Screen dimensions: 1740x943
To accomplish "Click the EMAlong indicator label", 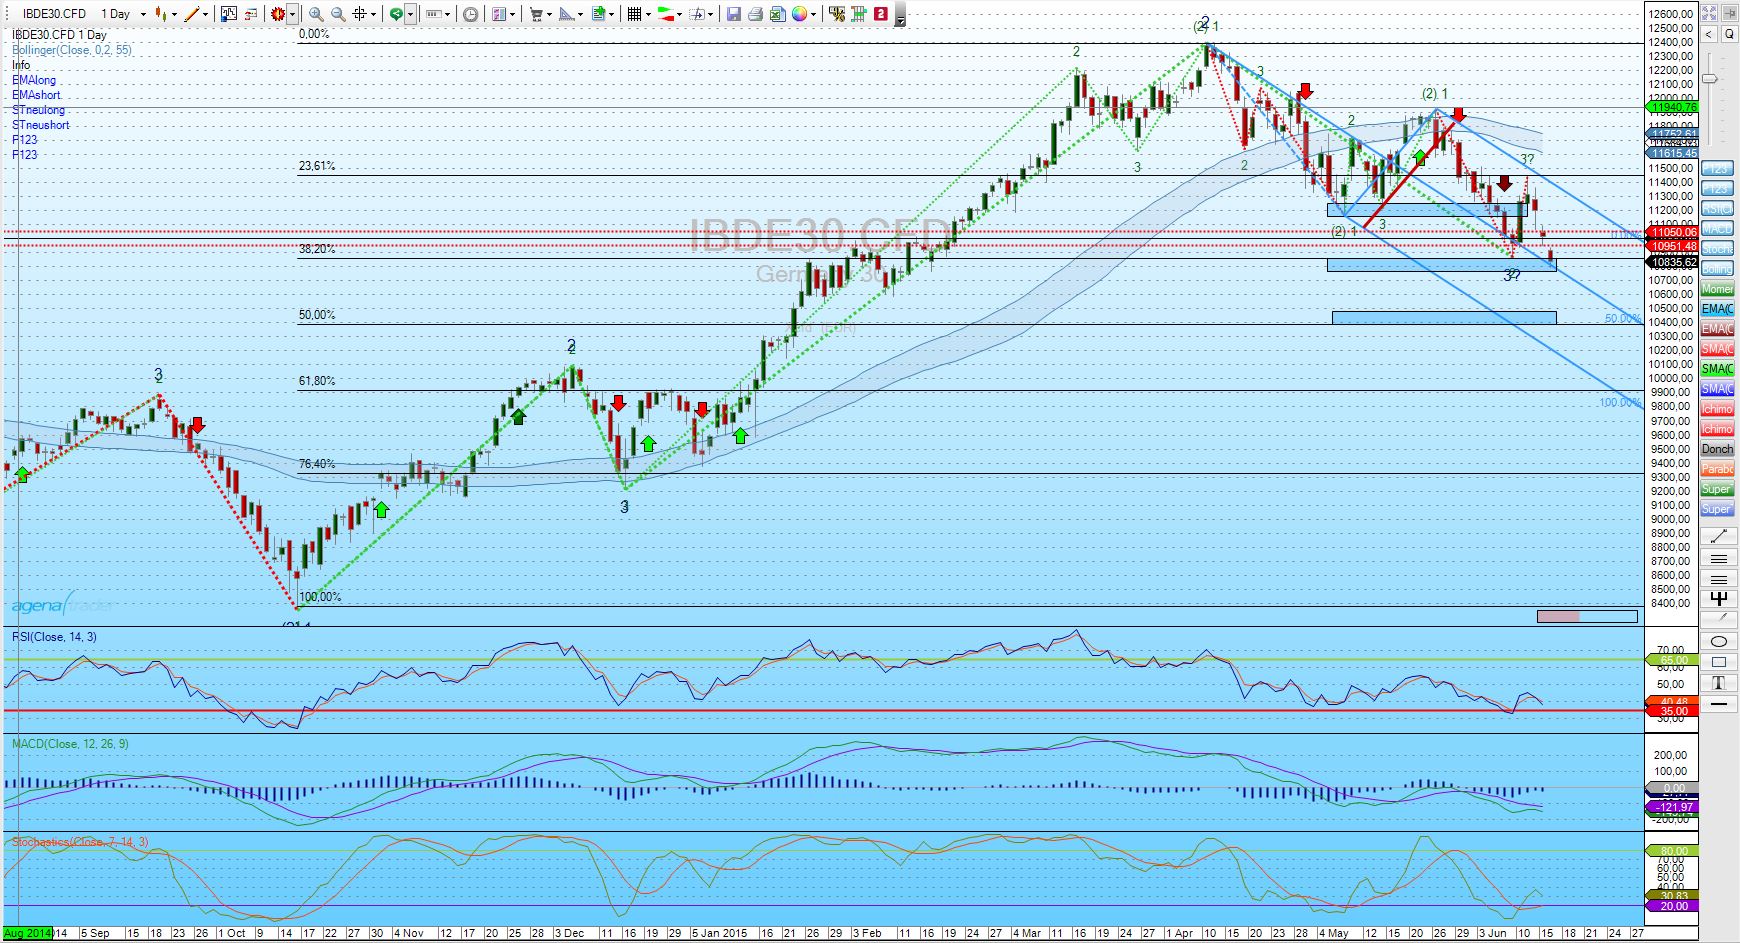I will pyautogui.click(x=34, y=80).
